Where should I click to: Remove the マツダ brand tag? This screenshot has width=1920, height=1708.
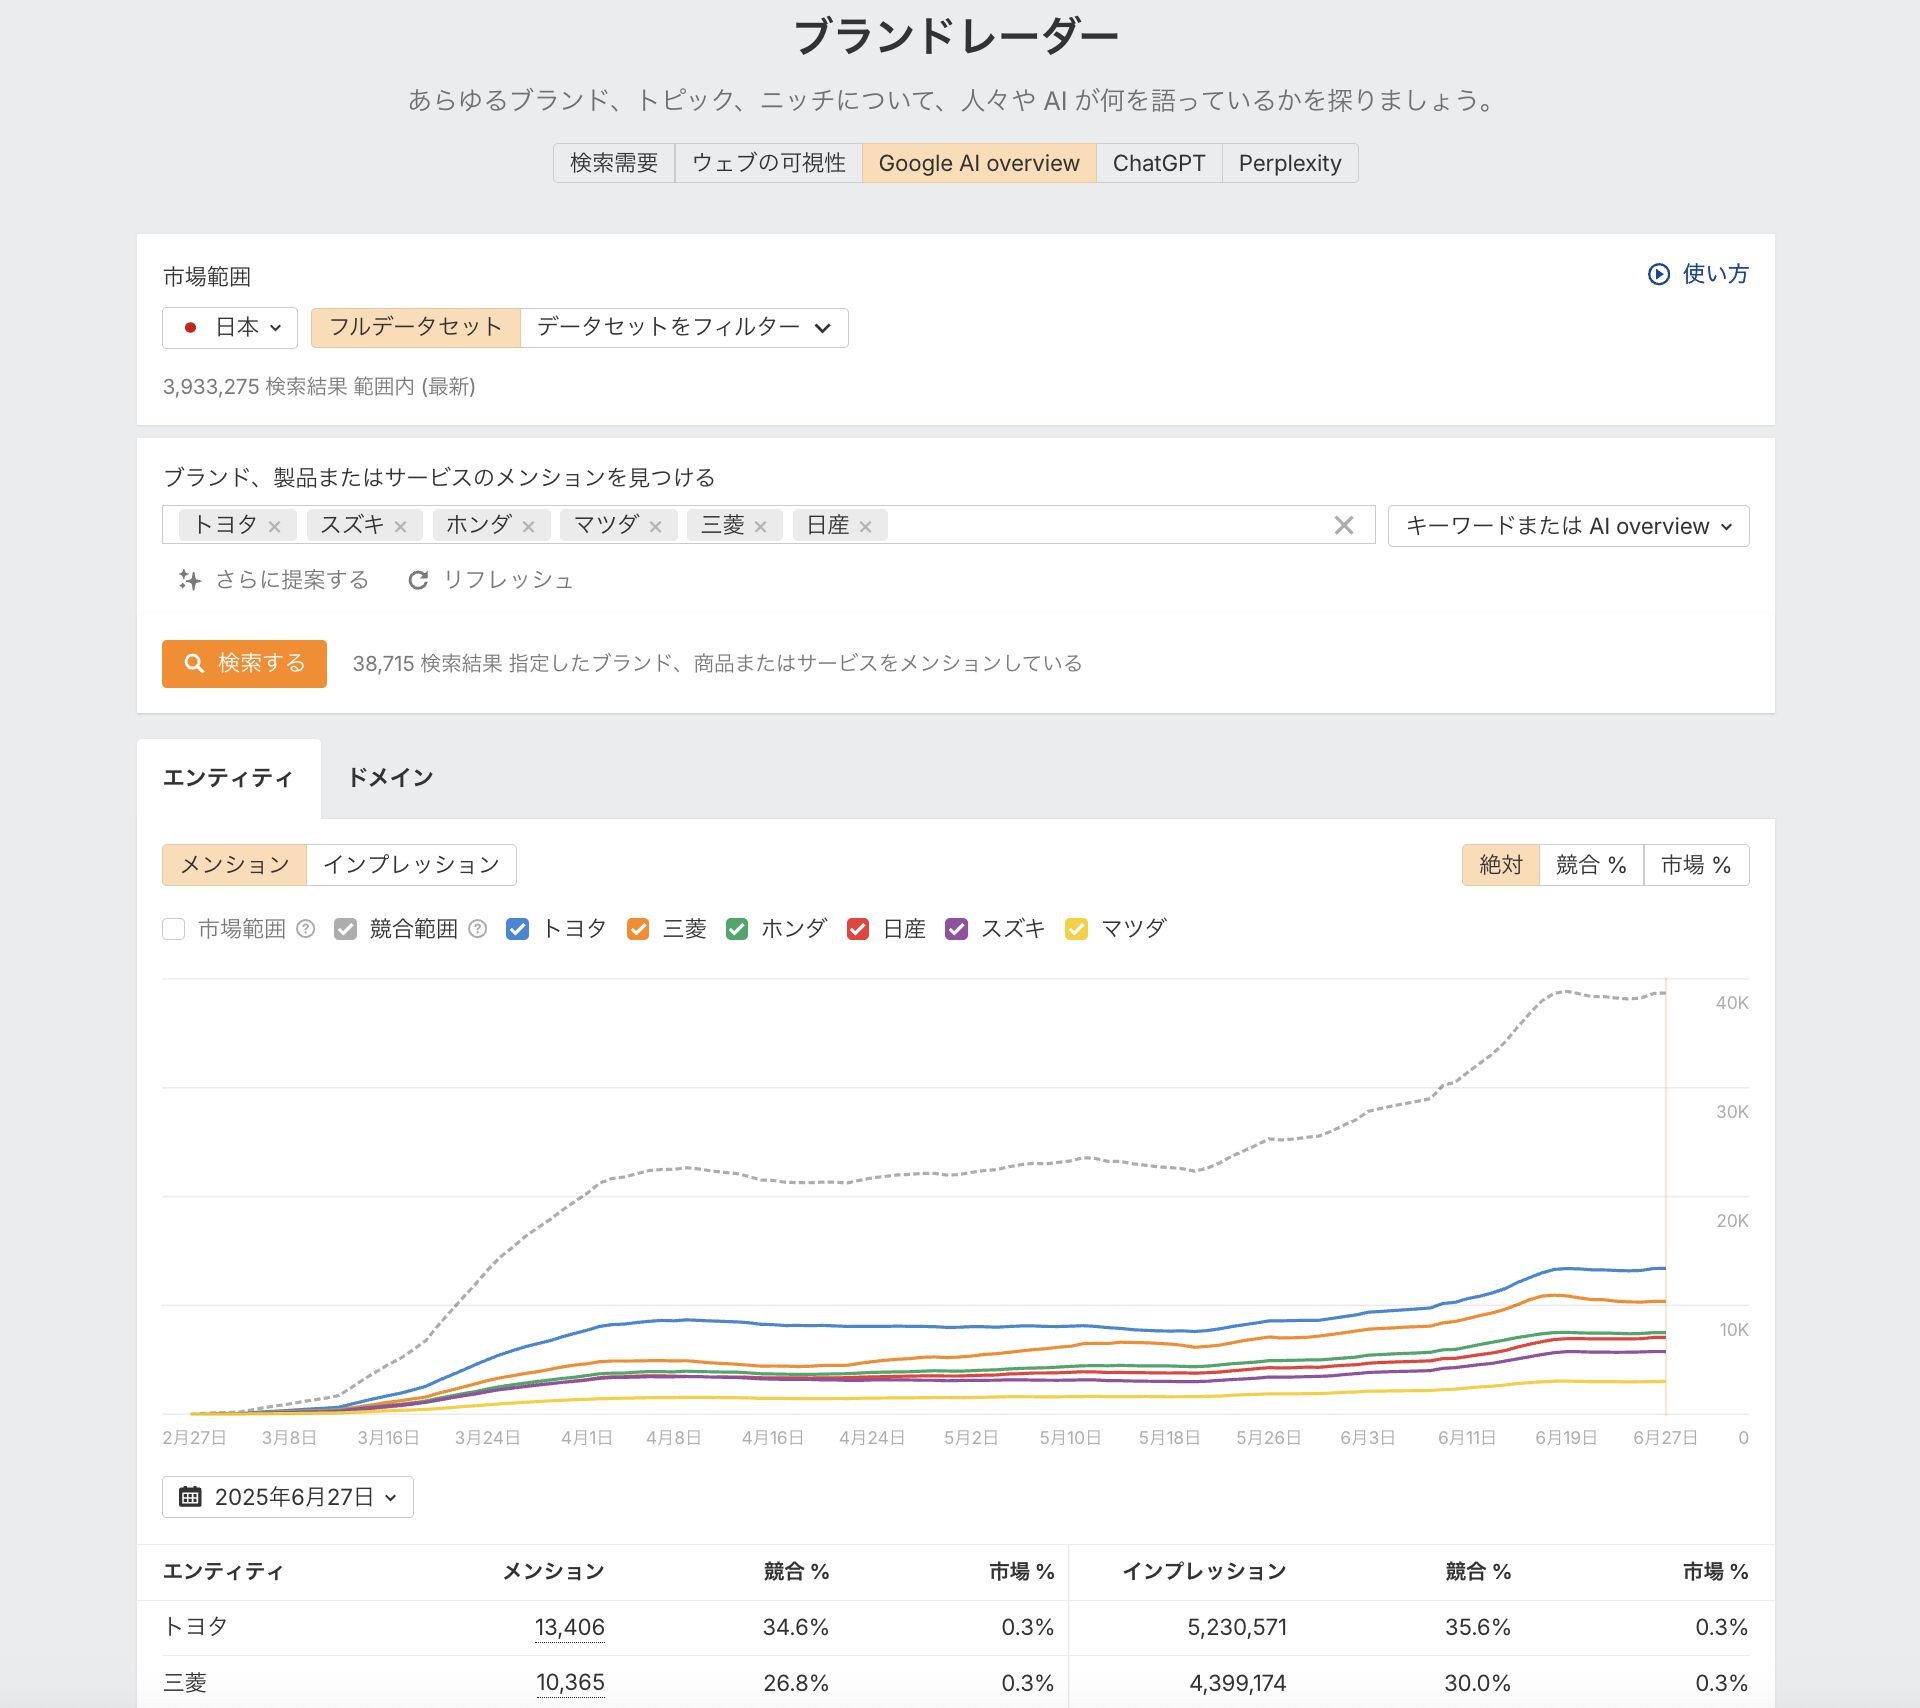pos(655,526)
